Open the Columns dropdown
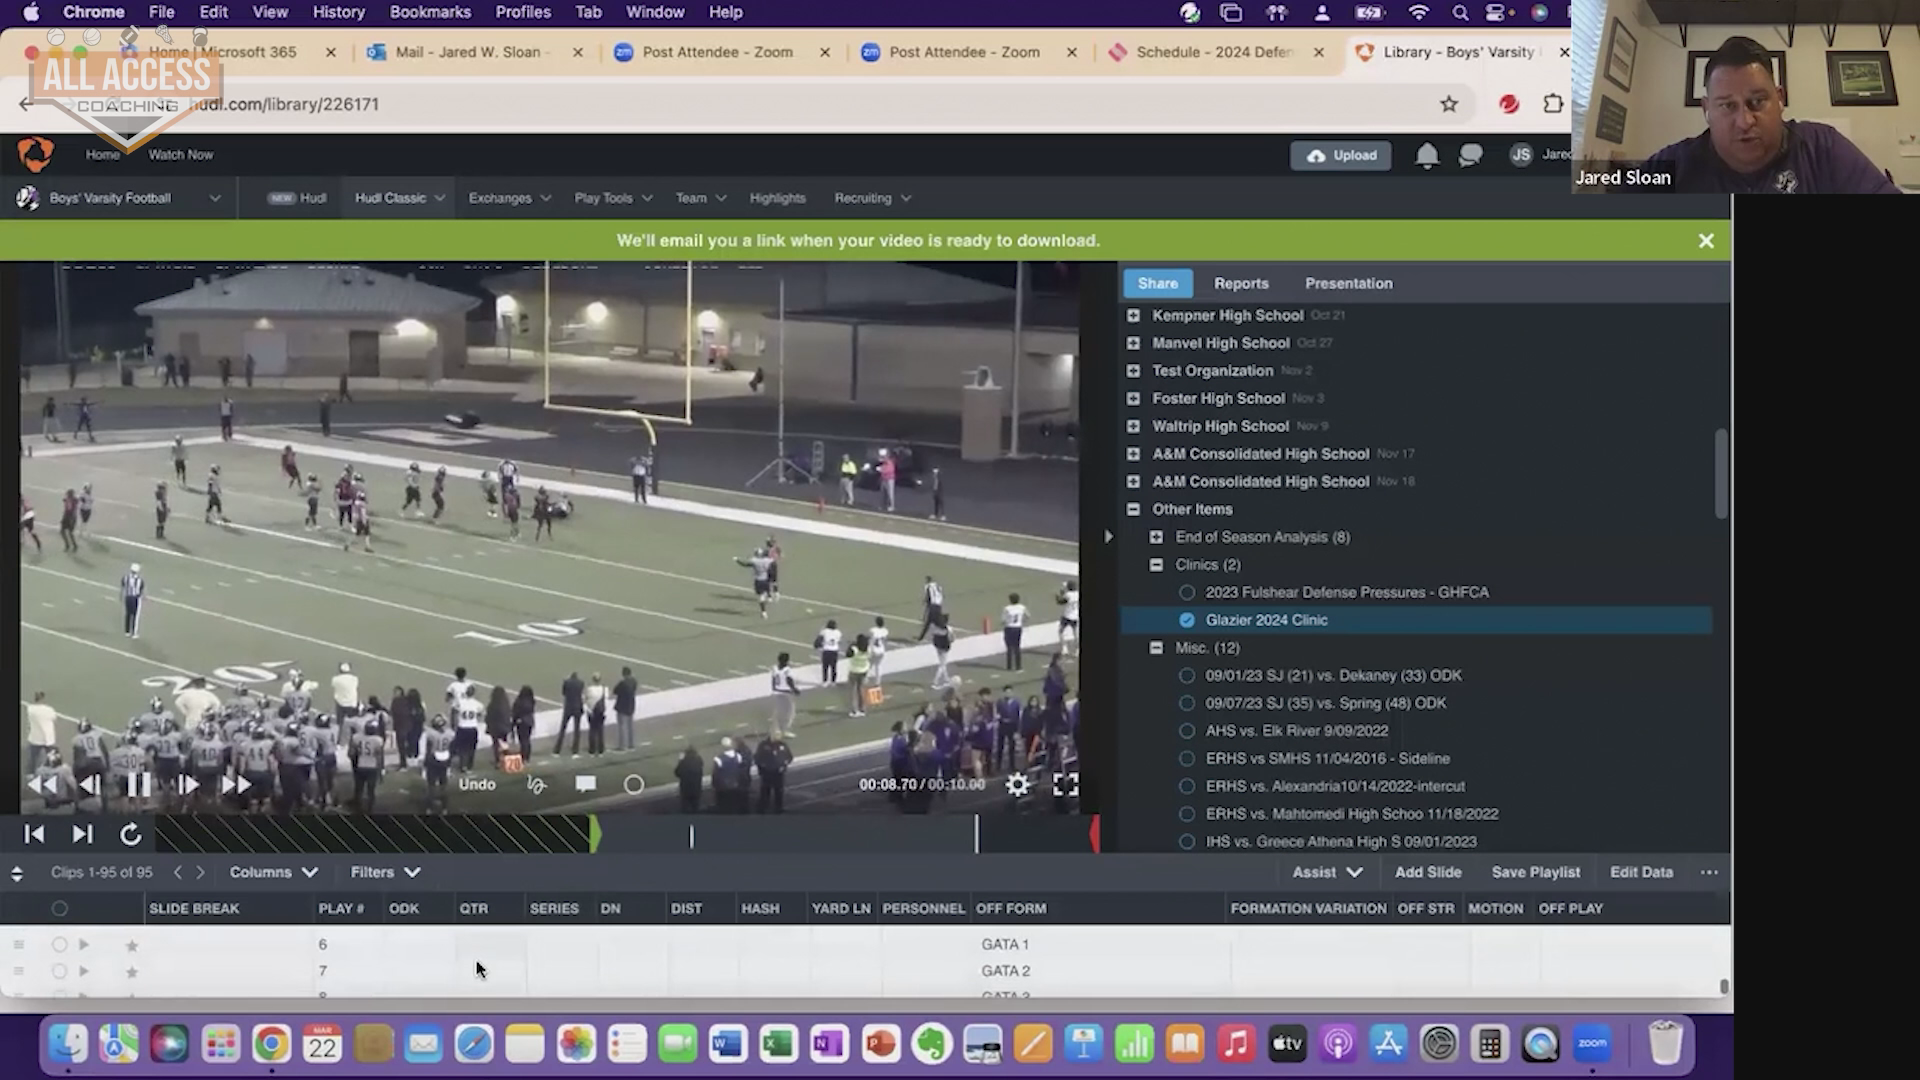The width and height of the screenshot is (1920, 1080). tap(273, 872)
